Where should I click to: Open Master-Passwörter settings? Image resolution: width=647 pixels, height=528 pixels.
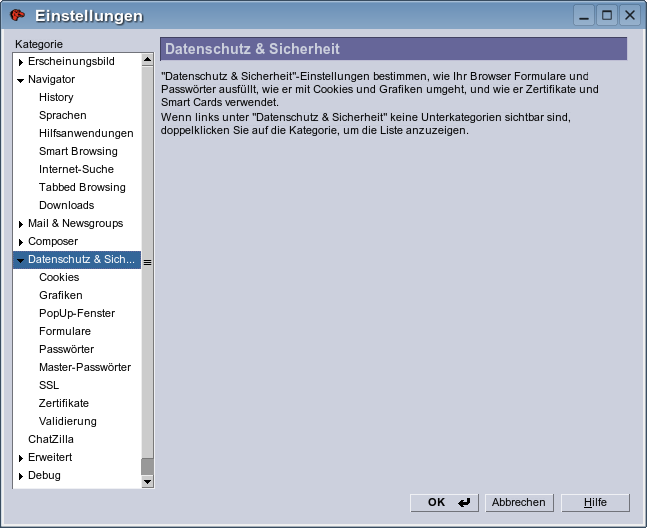coord(85,367)
